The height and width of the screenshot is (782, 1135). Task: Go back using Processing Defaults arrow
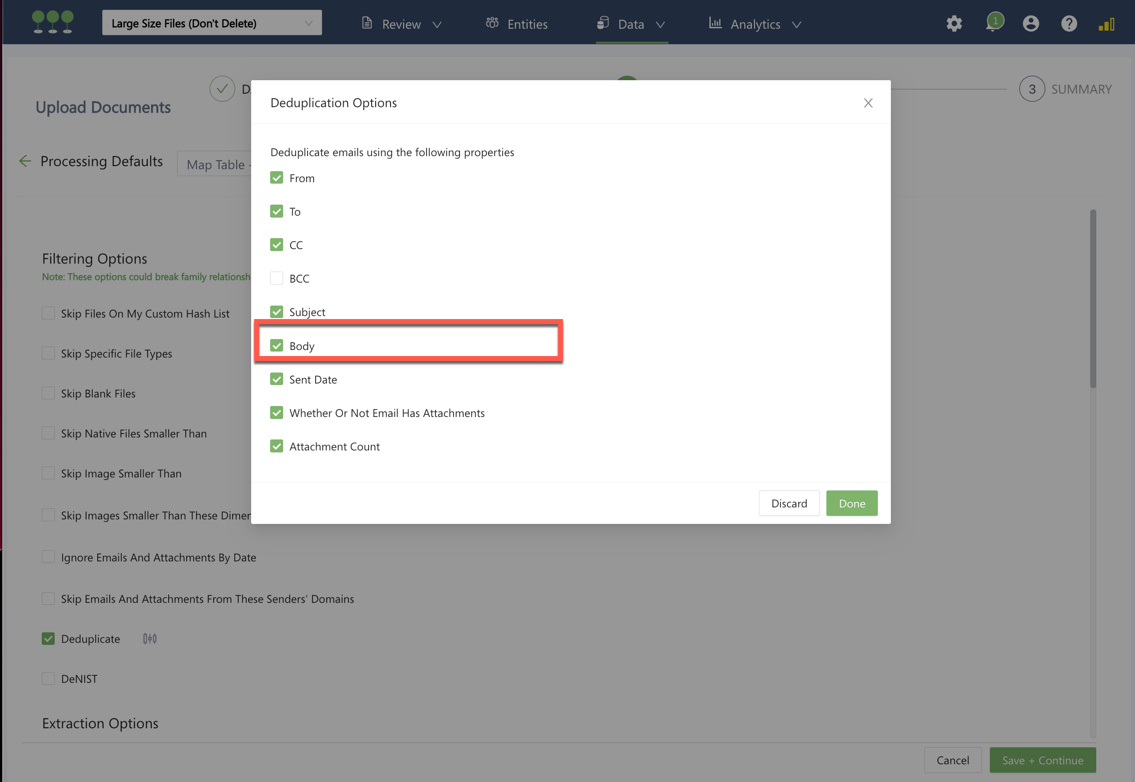[25, 161]
